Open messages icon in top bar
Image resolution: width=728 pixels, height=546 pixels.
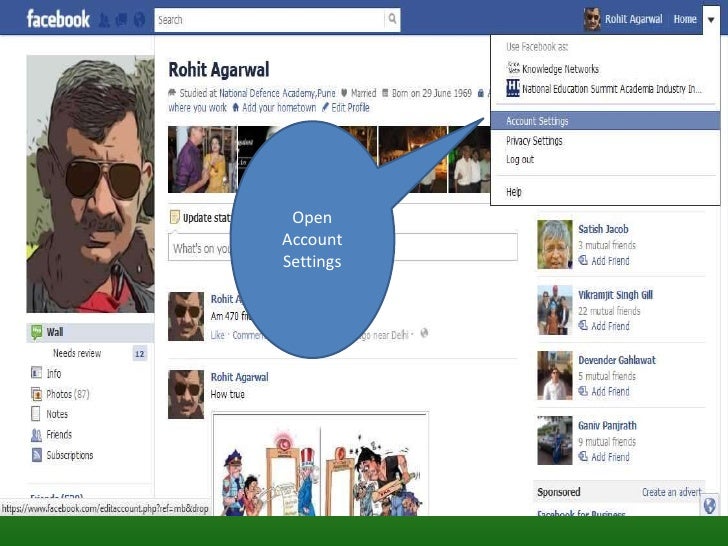pyautogui.click(x=122, y=20)
